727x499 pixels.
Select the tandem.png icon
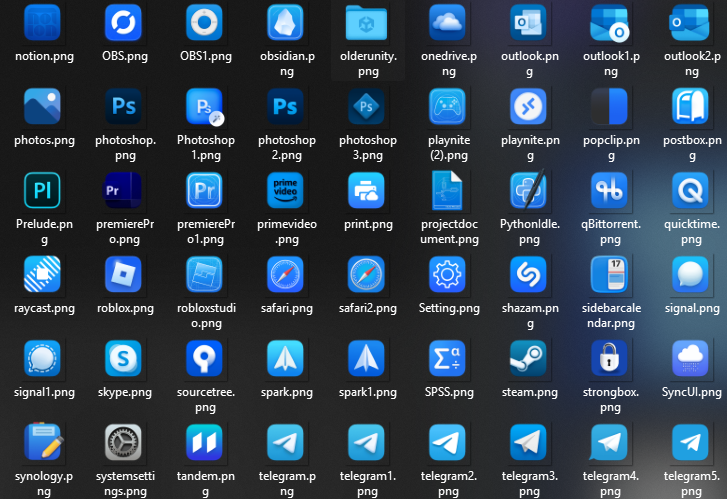click(204, 442)
